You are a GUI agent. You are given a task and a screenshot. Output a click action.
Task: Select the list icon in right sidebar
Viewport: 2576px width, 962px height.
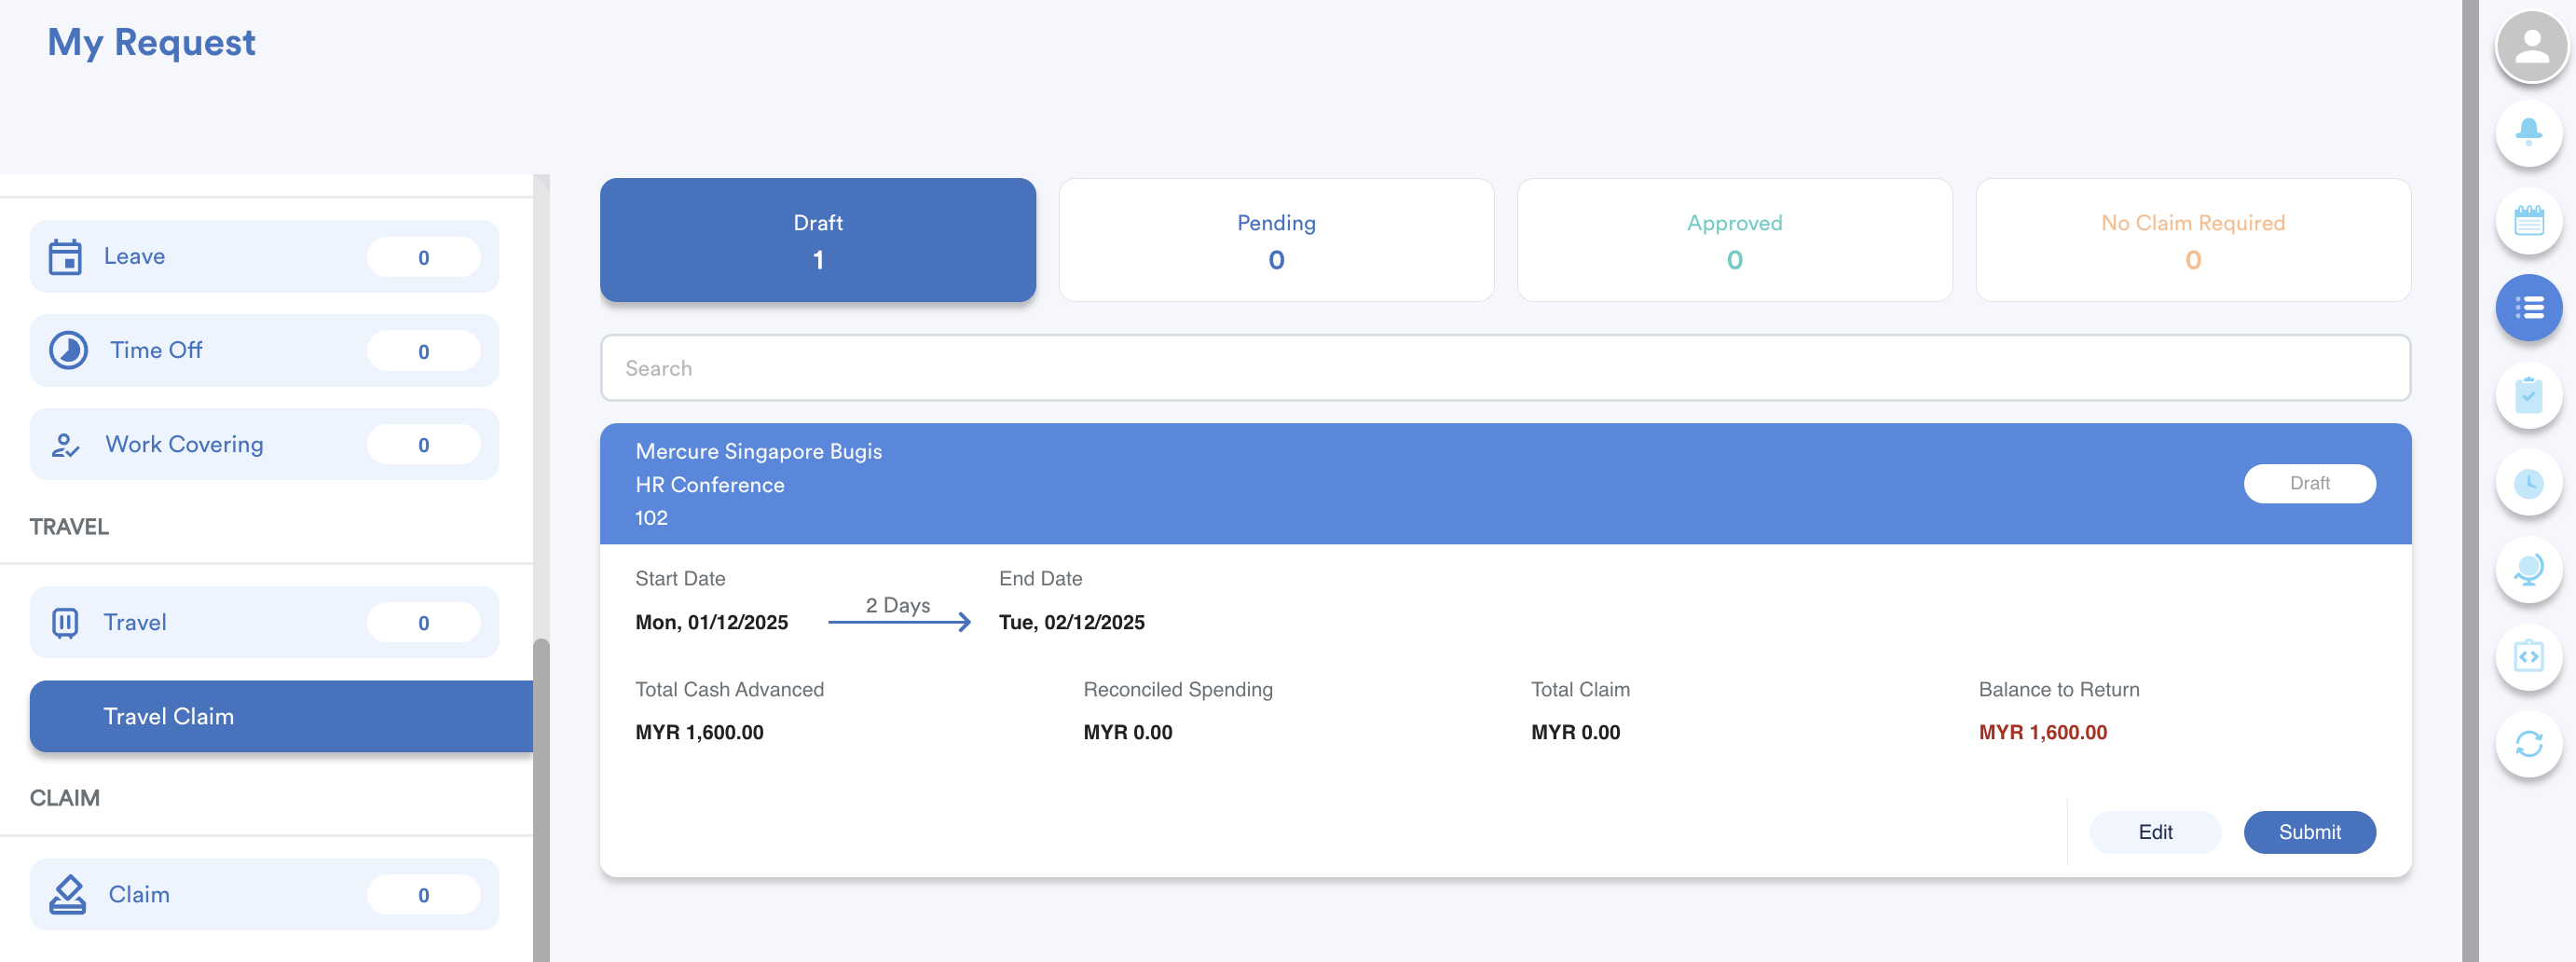click(2529, 308)
